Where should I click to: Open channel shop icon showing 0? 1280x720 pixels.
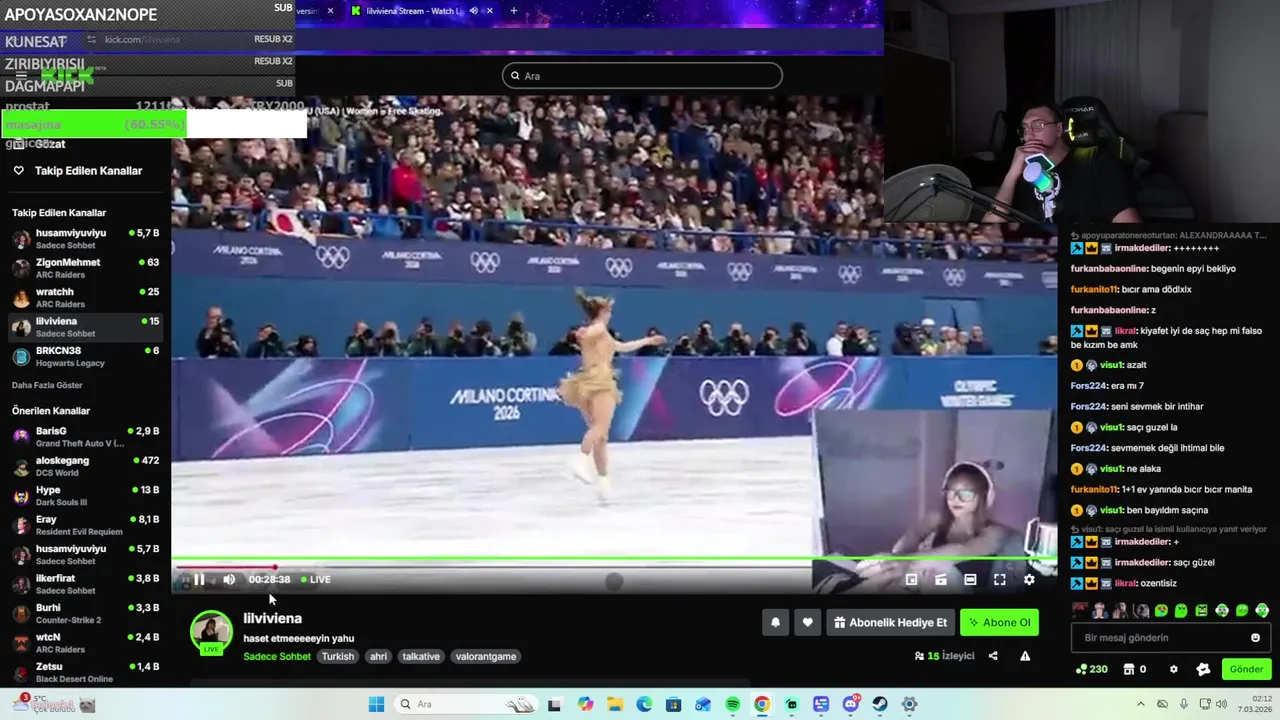[x=1135, y=669]
